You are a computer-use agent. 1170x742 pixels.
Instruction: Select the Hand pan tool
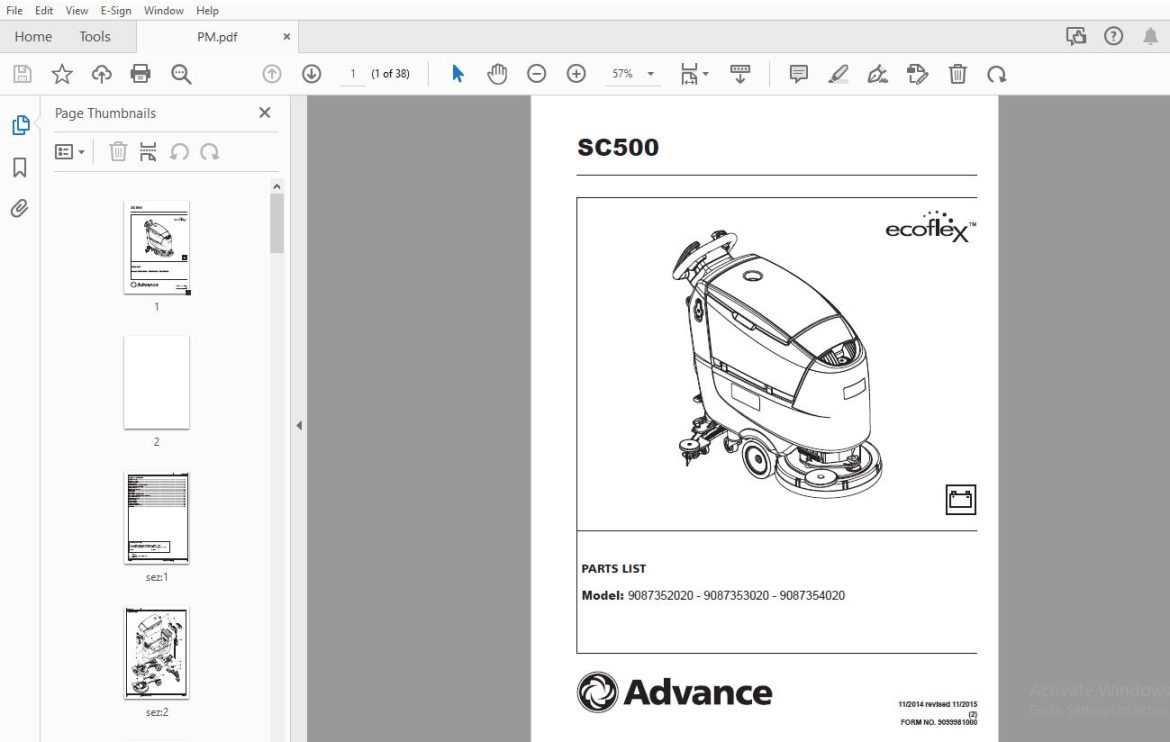[x=497, y=74]
